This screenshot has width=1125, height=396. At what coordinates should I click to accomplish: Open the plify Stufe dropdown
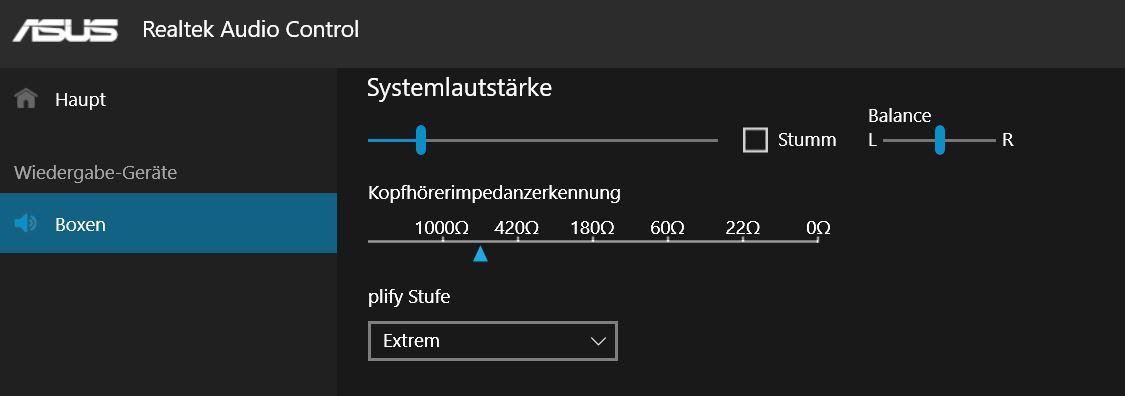pyautogui.click(x=493, y=341)
